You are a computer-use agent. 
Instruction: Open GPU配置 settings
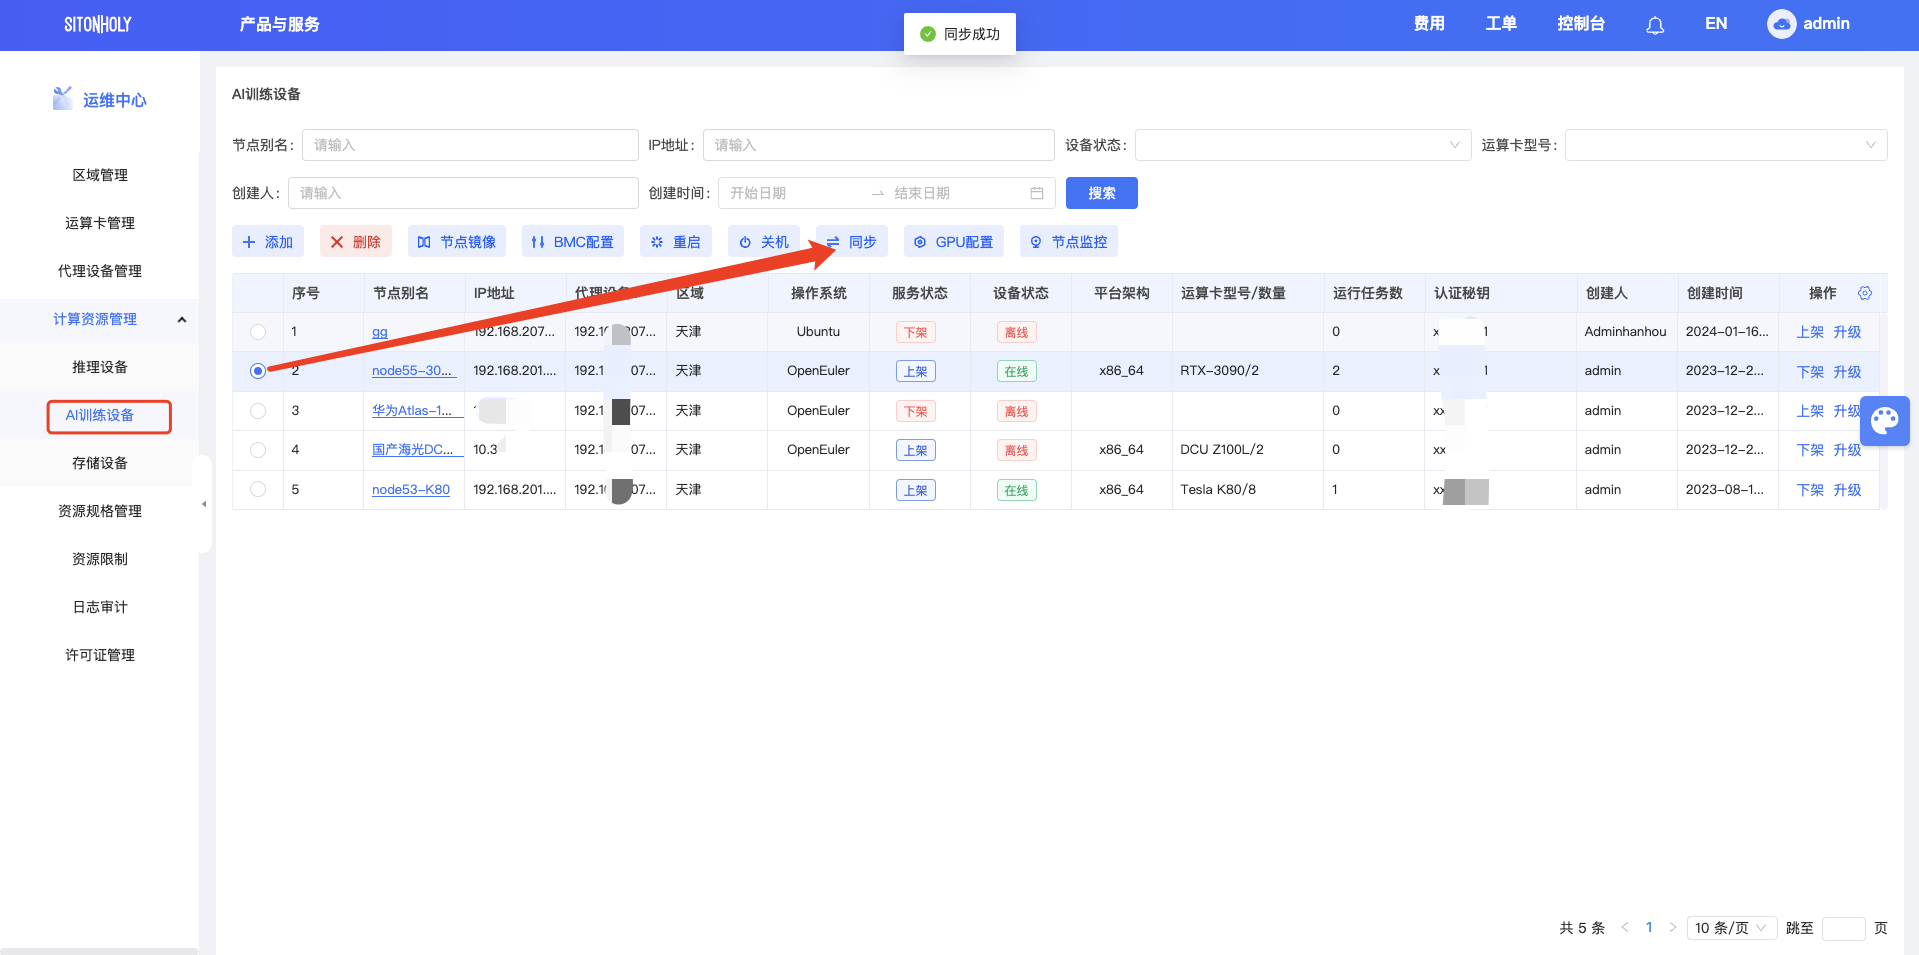[954, 242]
